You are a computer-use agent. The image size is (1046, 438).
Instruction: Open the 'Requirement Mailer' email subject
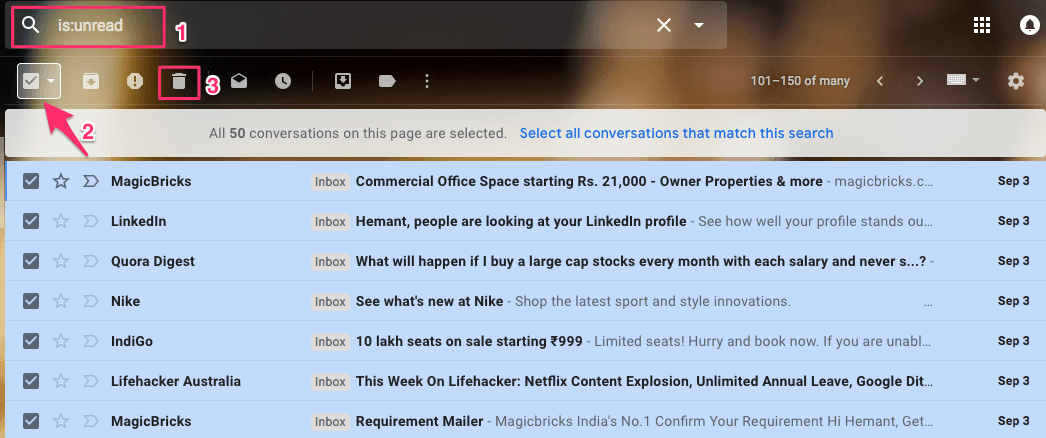pos(420,421)
